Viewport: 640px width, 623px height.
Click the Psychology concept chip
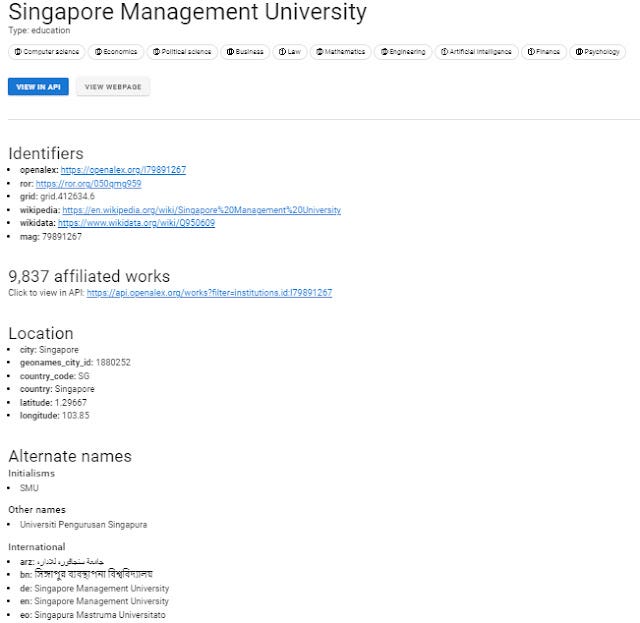(x=598, y=52)
